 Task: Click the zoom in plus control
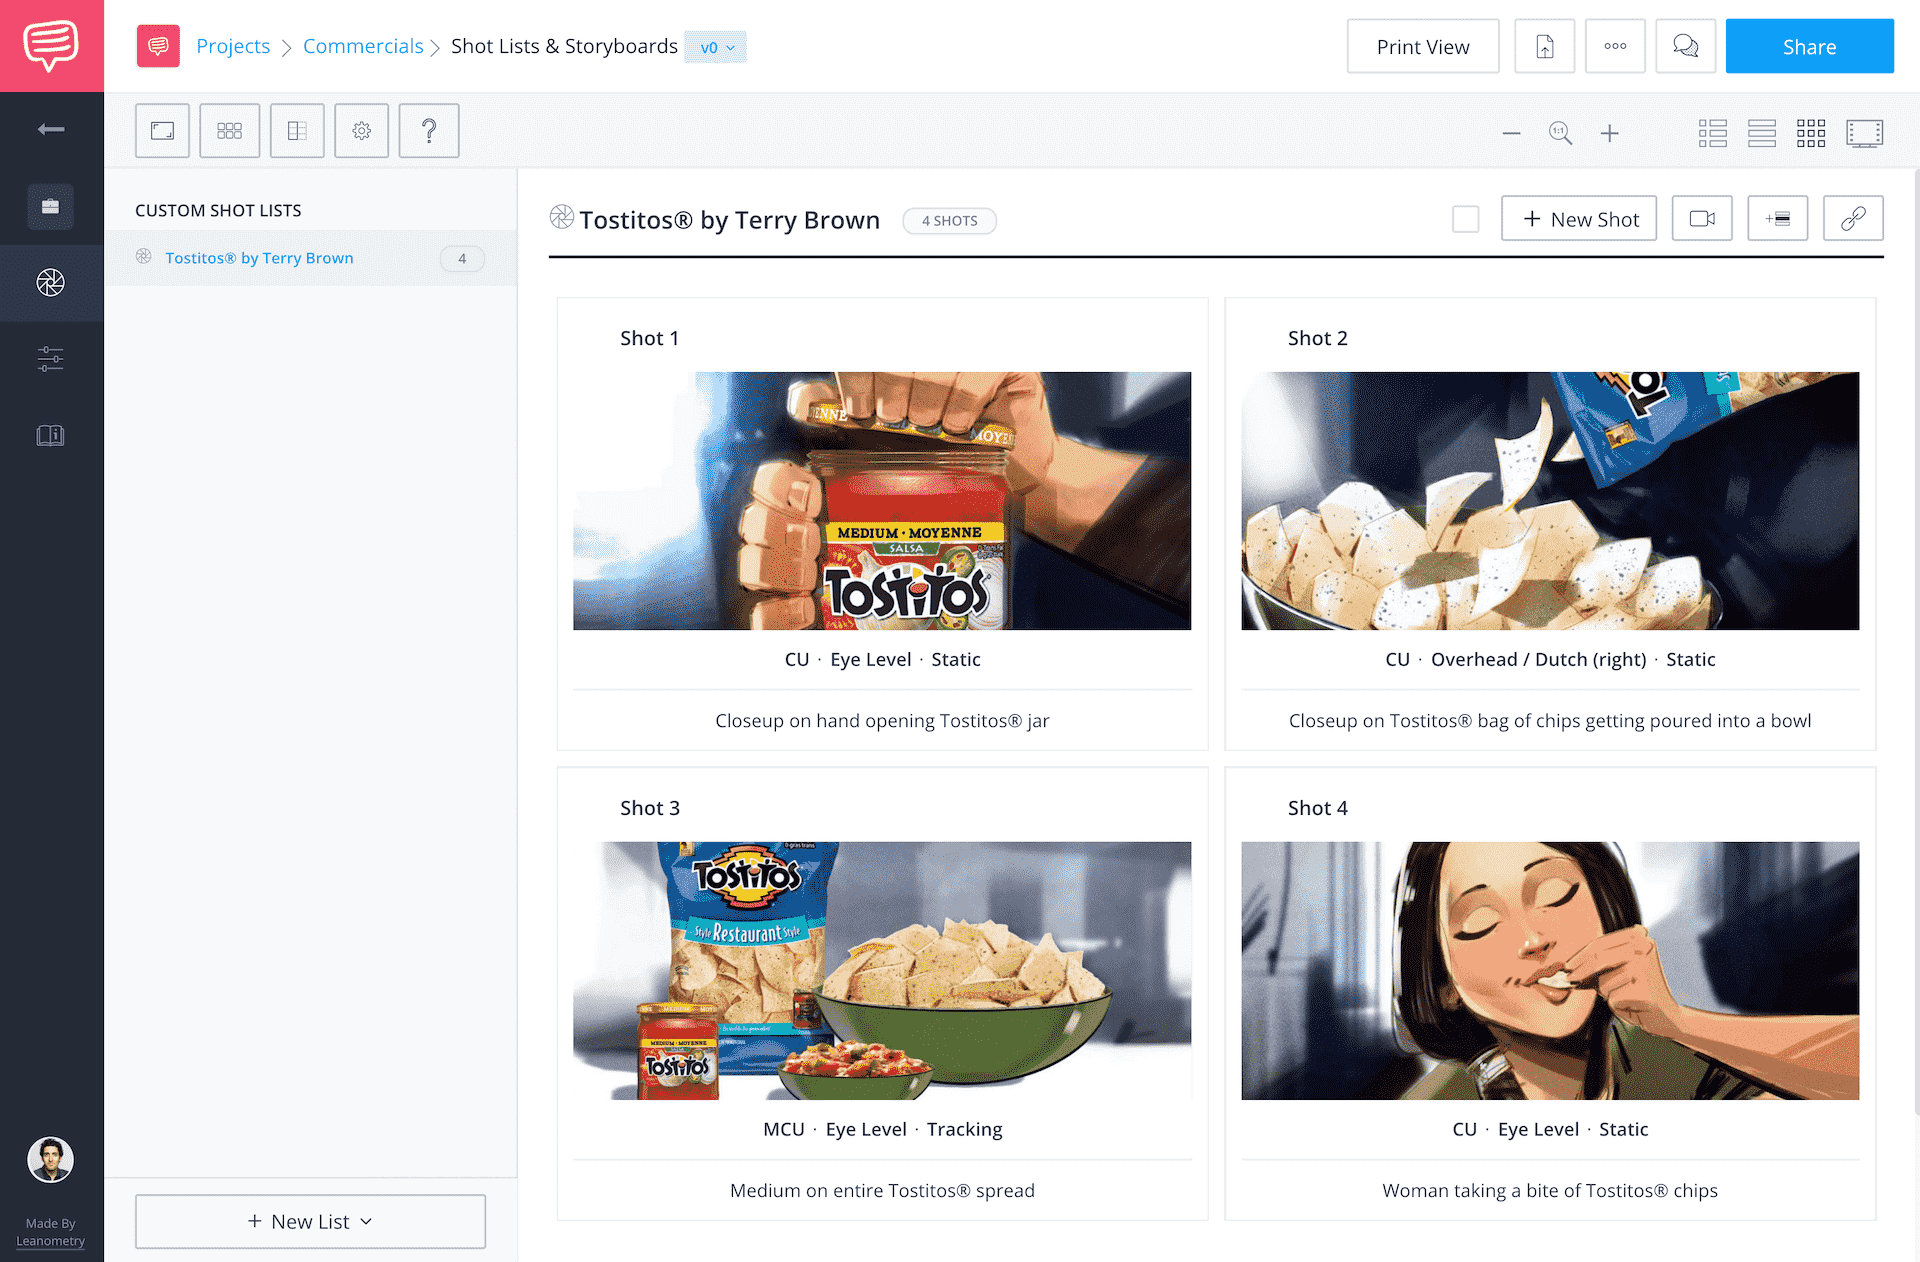[1609, 133]
